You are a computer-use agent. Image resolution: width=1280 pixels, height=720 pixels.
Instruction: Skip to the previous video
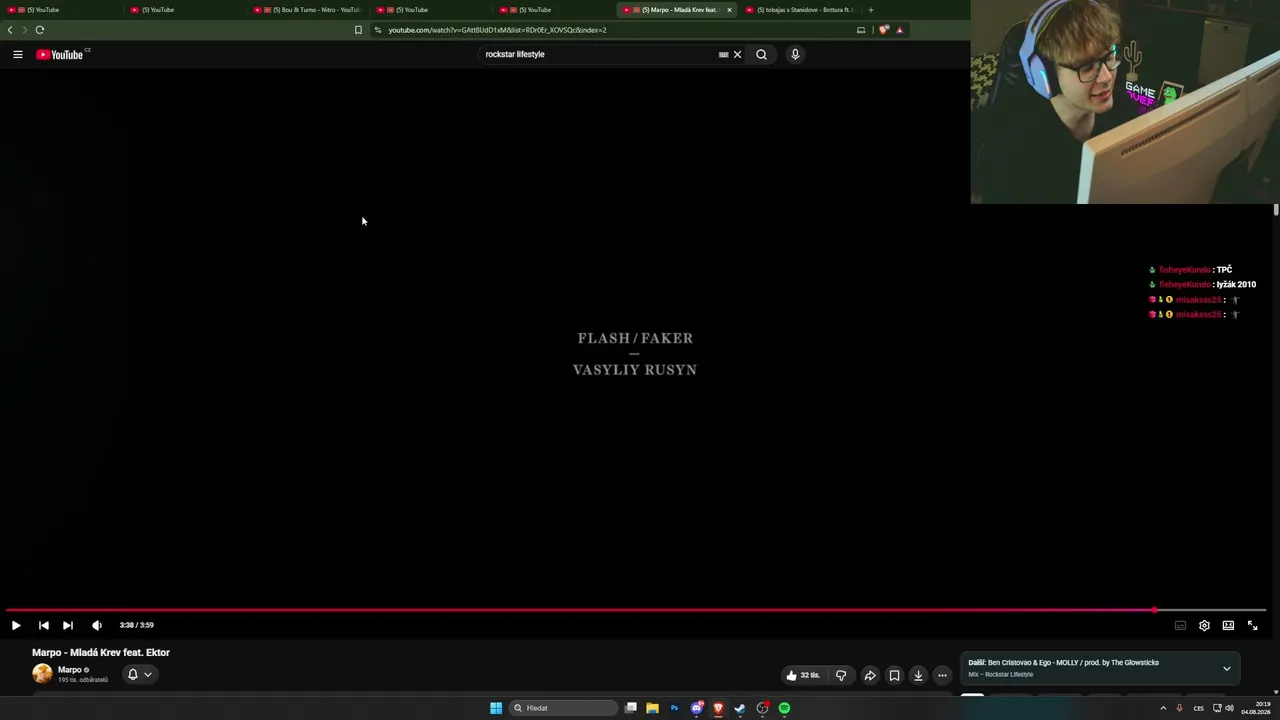[x=43, y=625]
